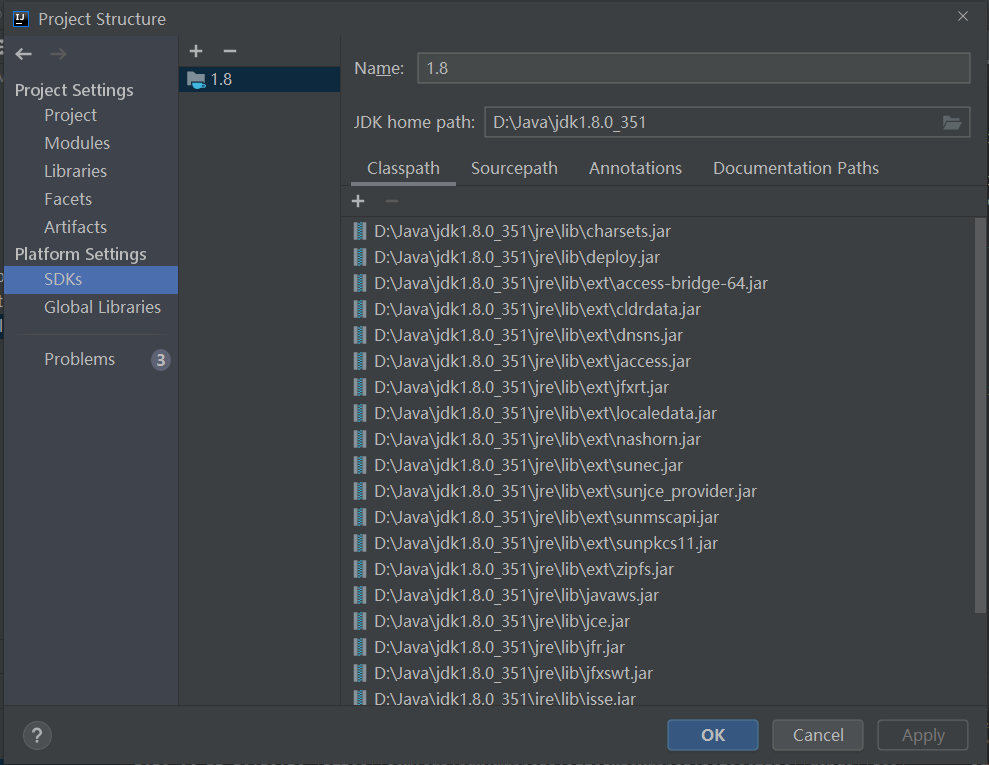
Task: Select the 1.8 SDK entry in list
Action: [x=221, y=79]
